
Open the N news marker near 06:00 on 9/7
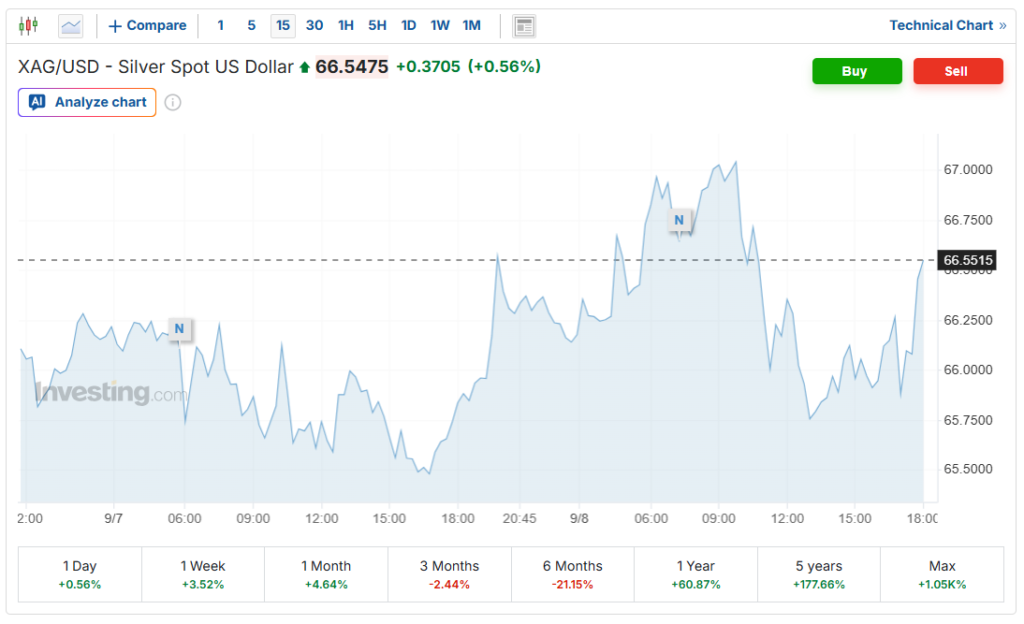(x=180, y=329)
